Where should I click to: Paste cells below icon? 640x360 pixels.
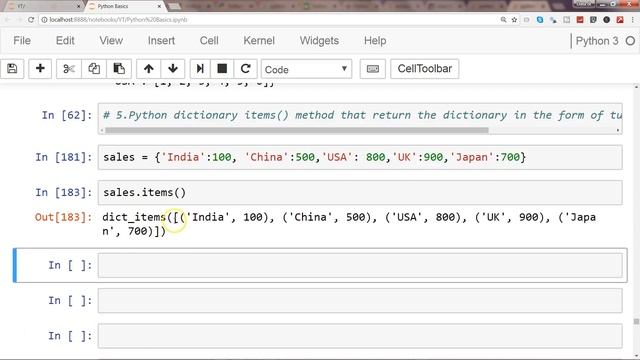[119, 69]
